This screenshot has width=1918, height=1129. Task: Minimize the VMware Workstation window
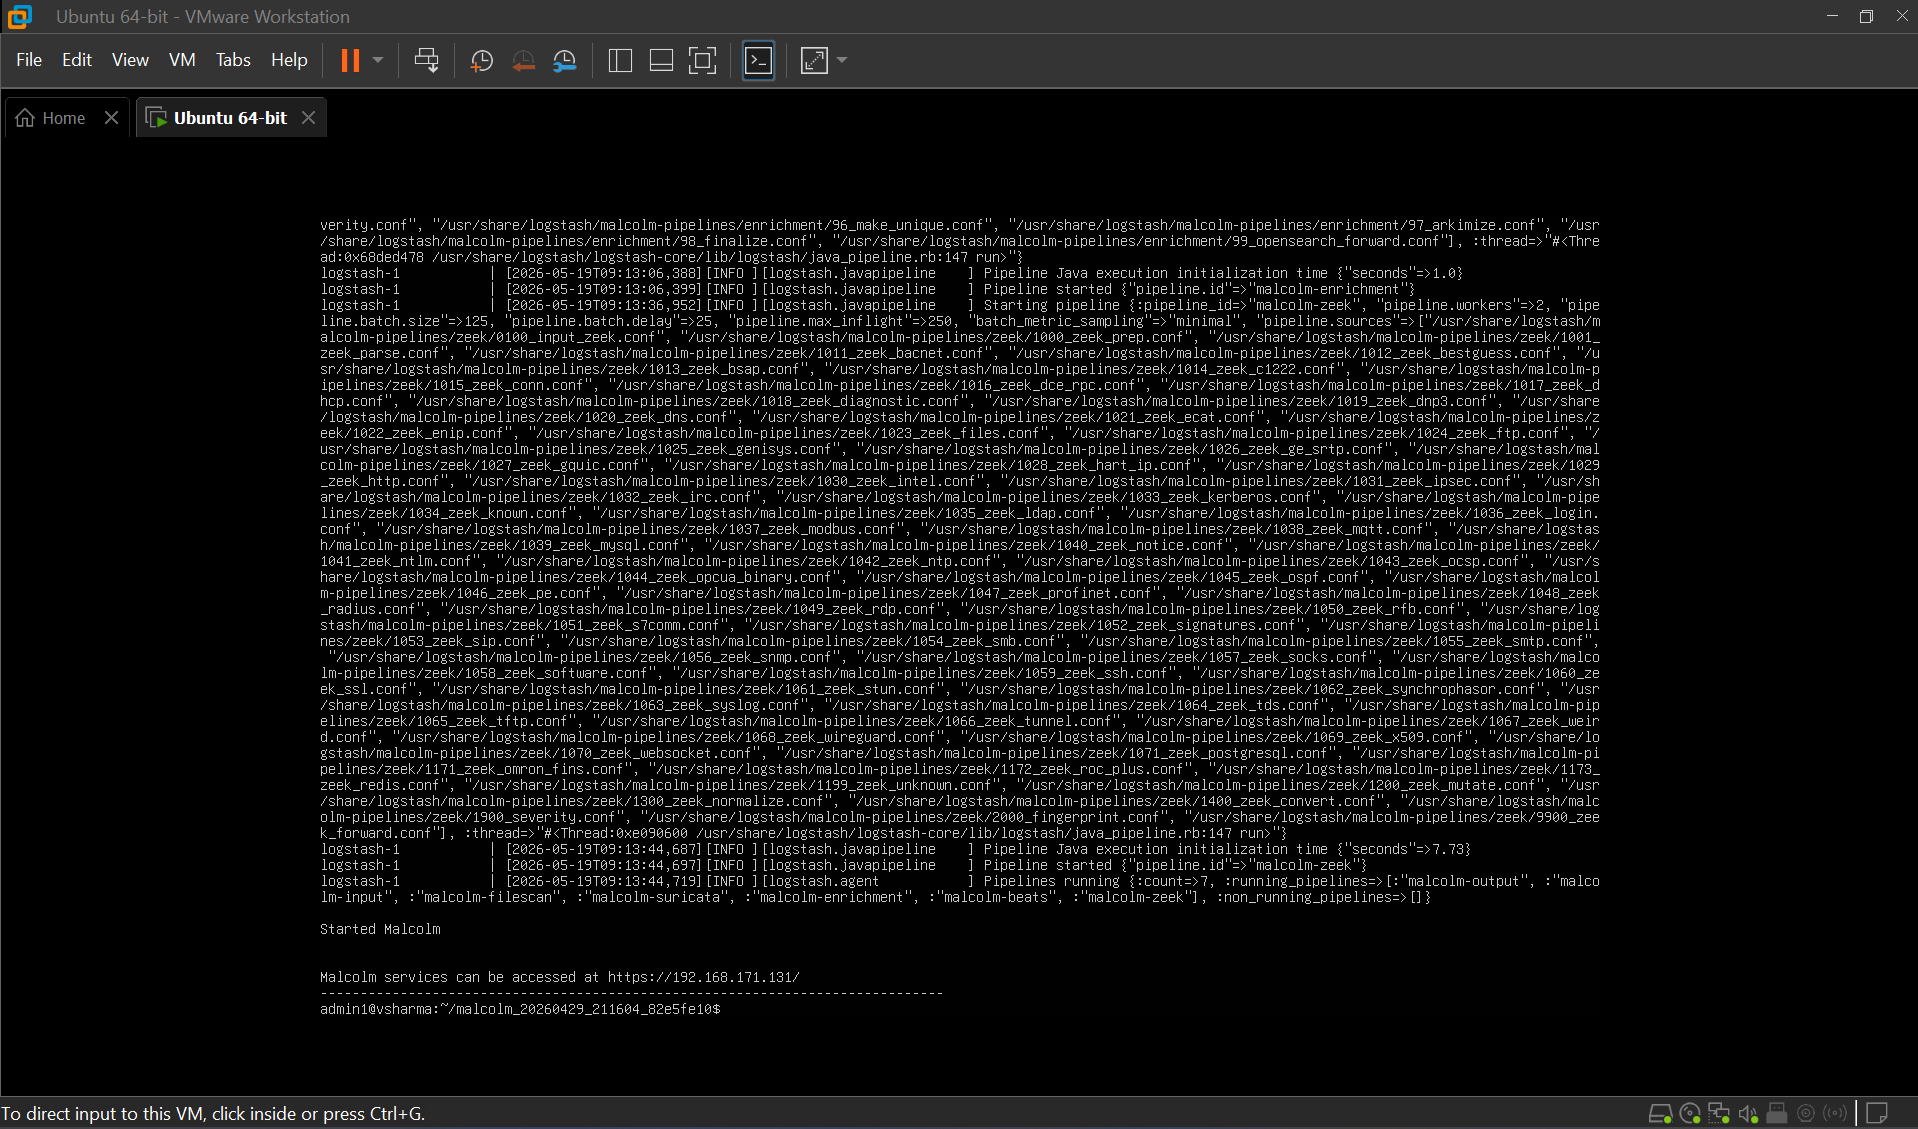click(1832, 16)
